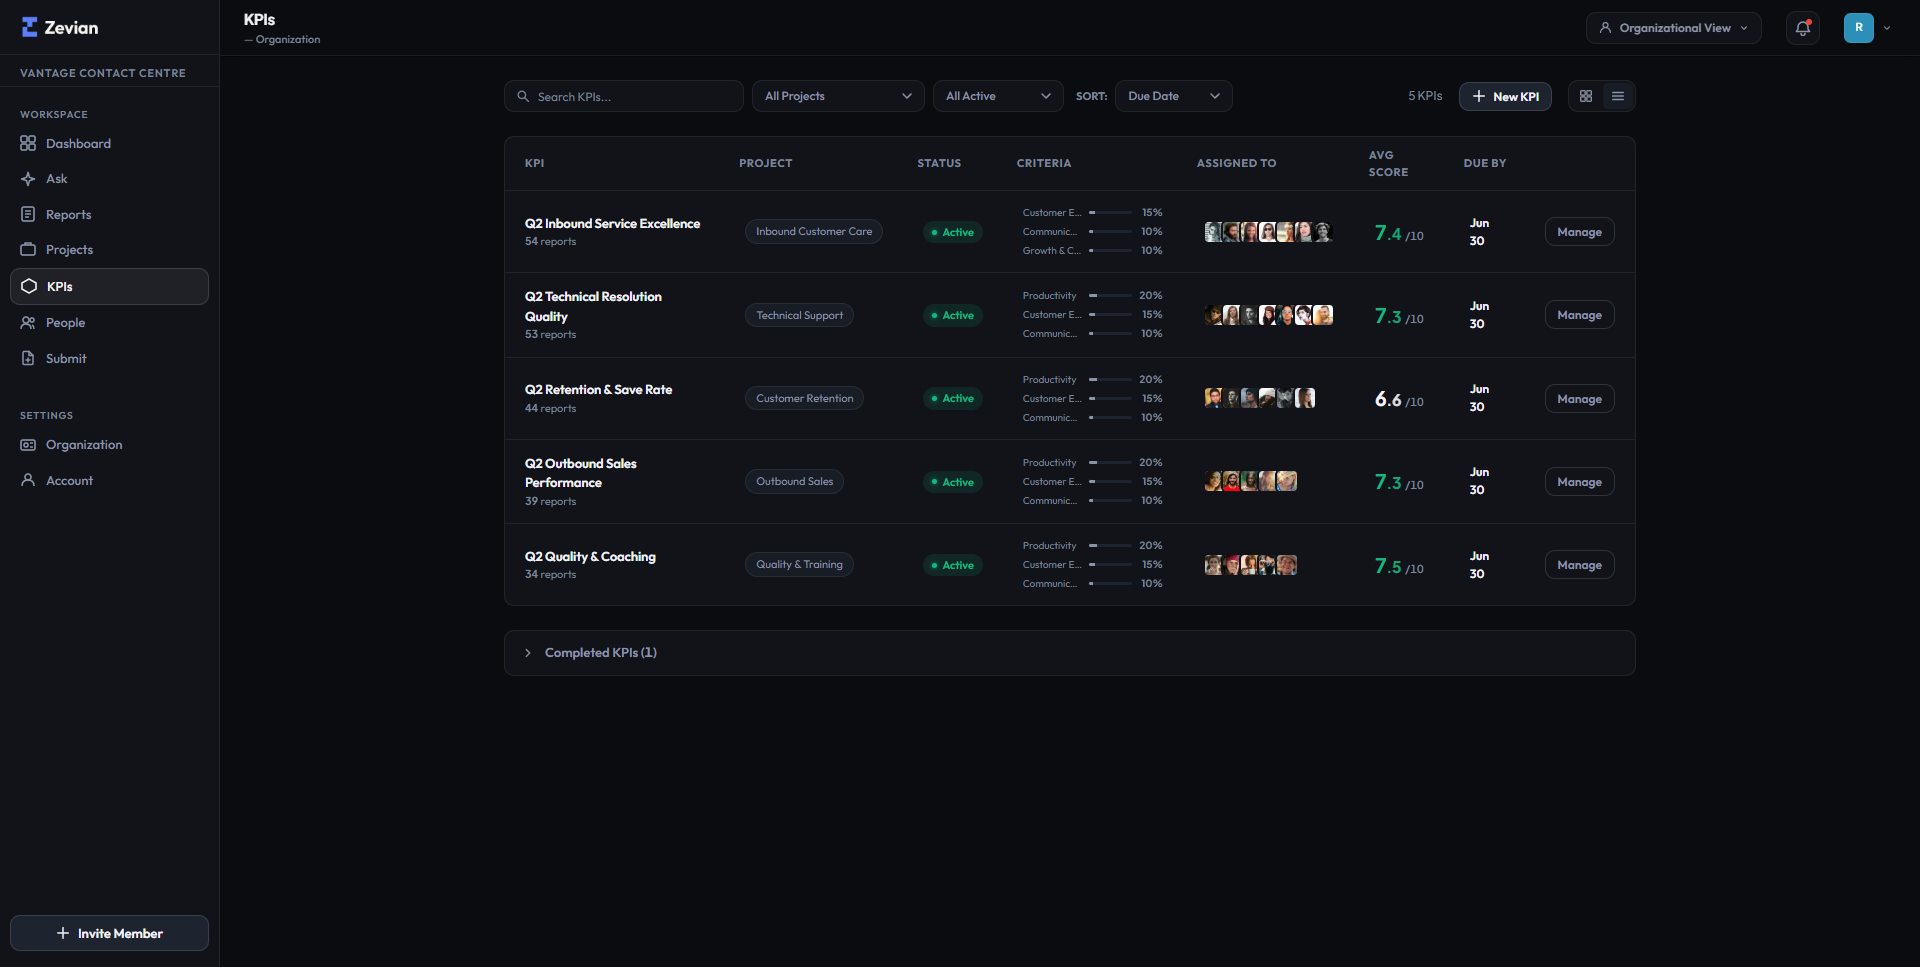Click the plus icon in New KPI

(x=1479, y=96)
